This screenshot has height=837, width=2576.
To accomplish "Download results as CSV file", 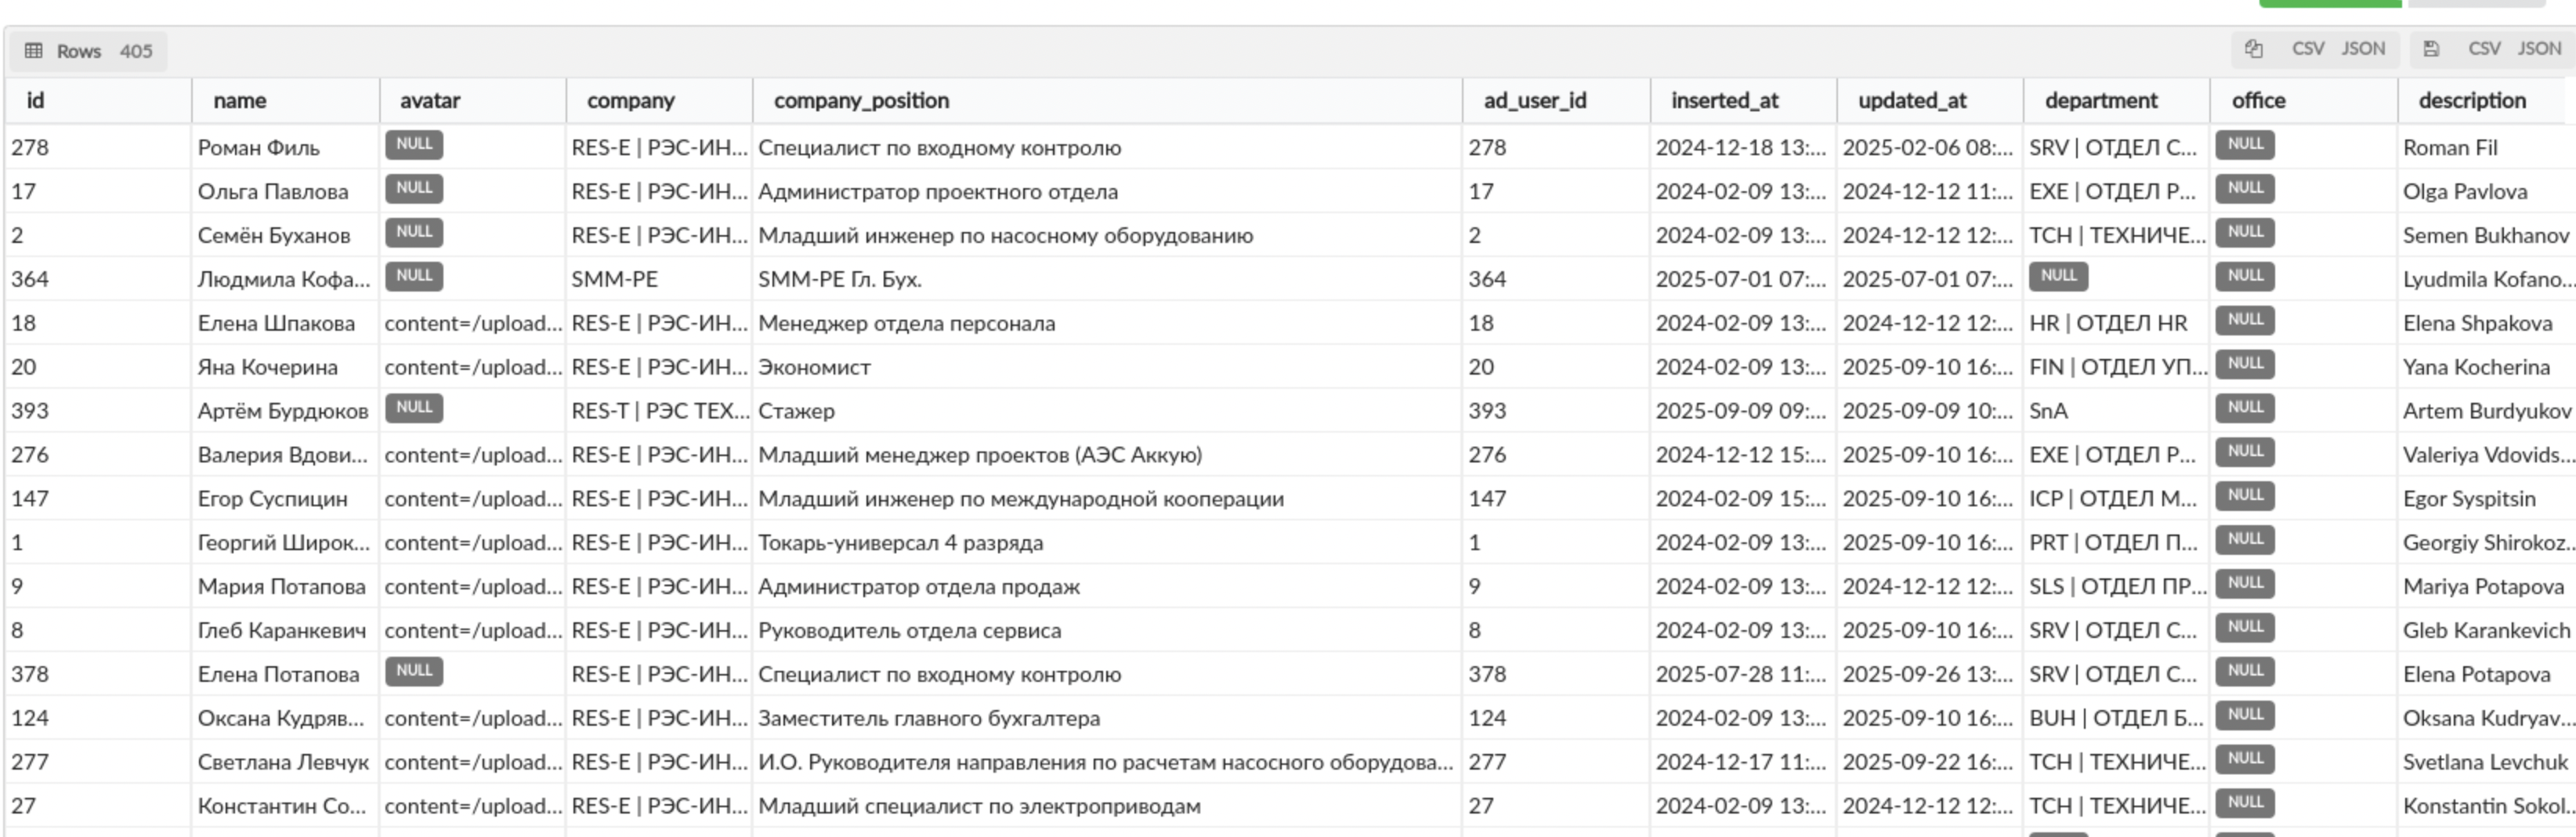I will click(2483, 49).
